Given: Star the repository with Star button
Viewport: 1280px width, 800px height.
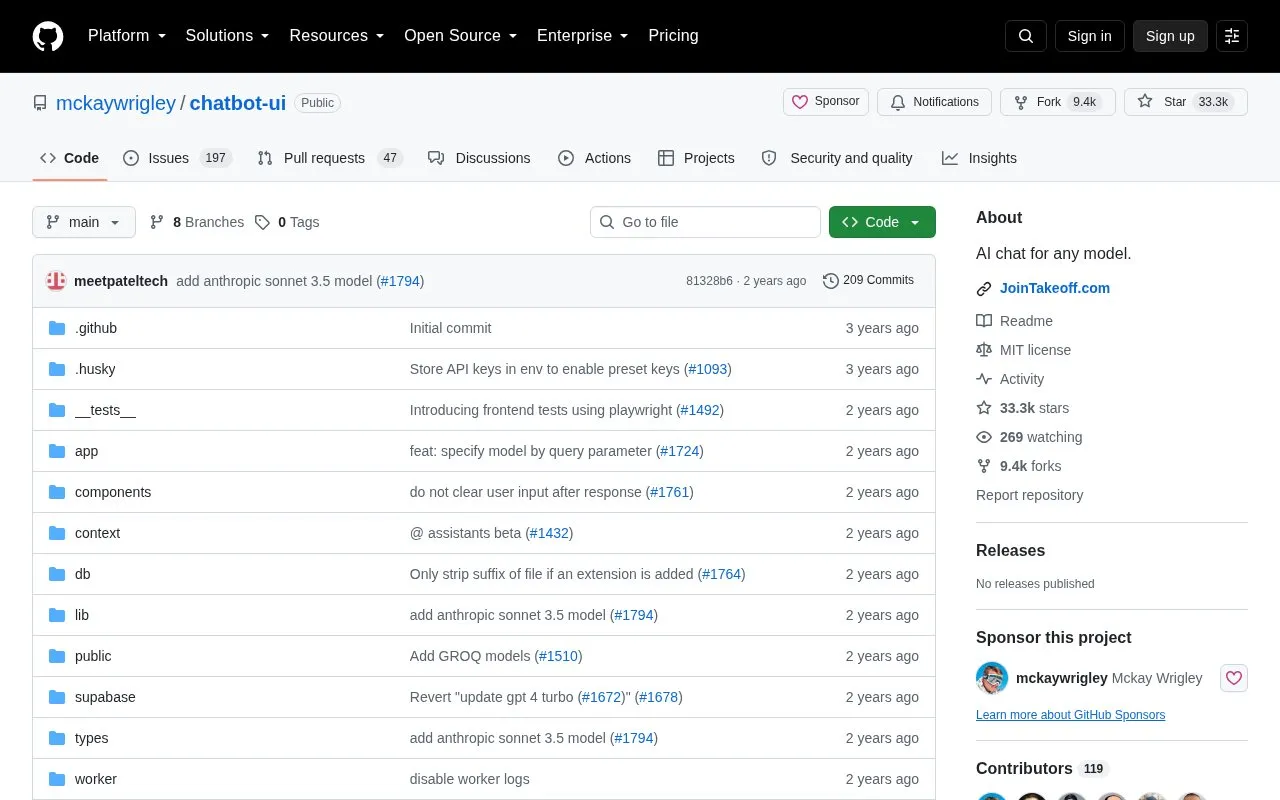Looking at the screenshot, I should coord(1186,102).
